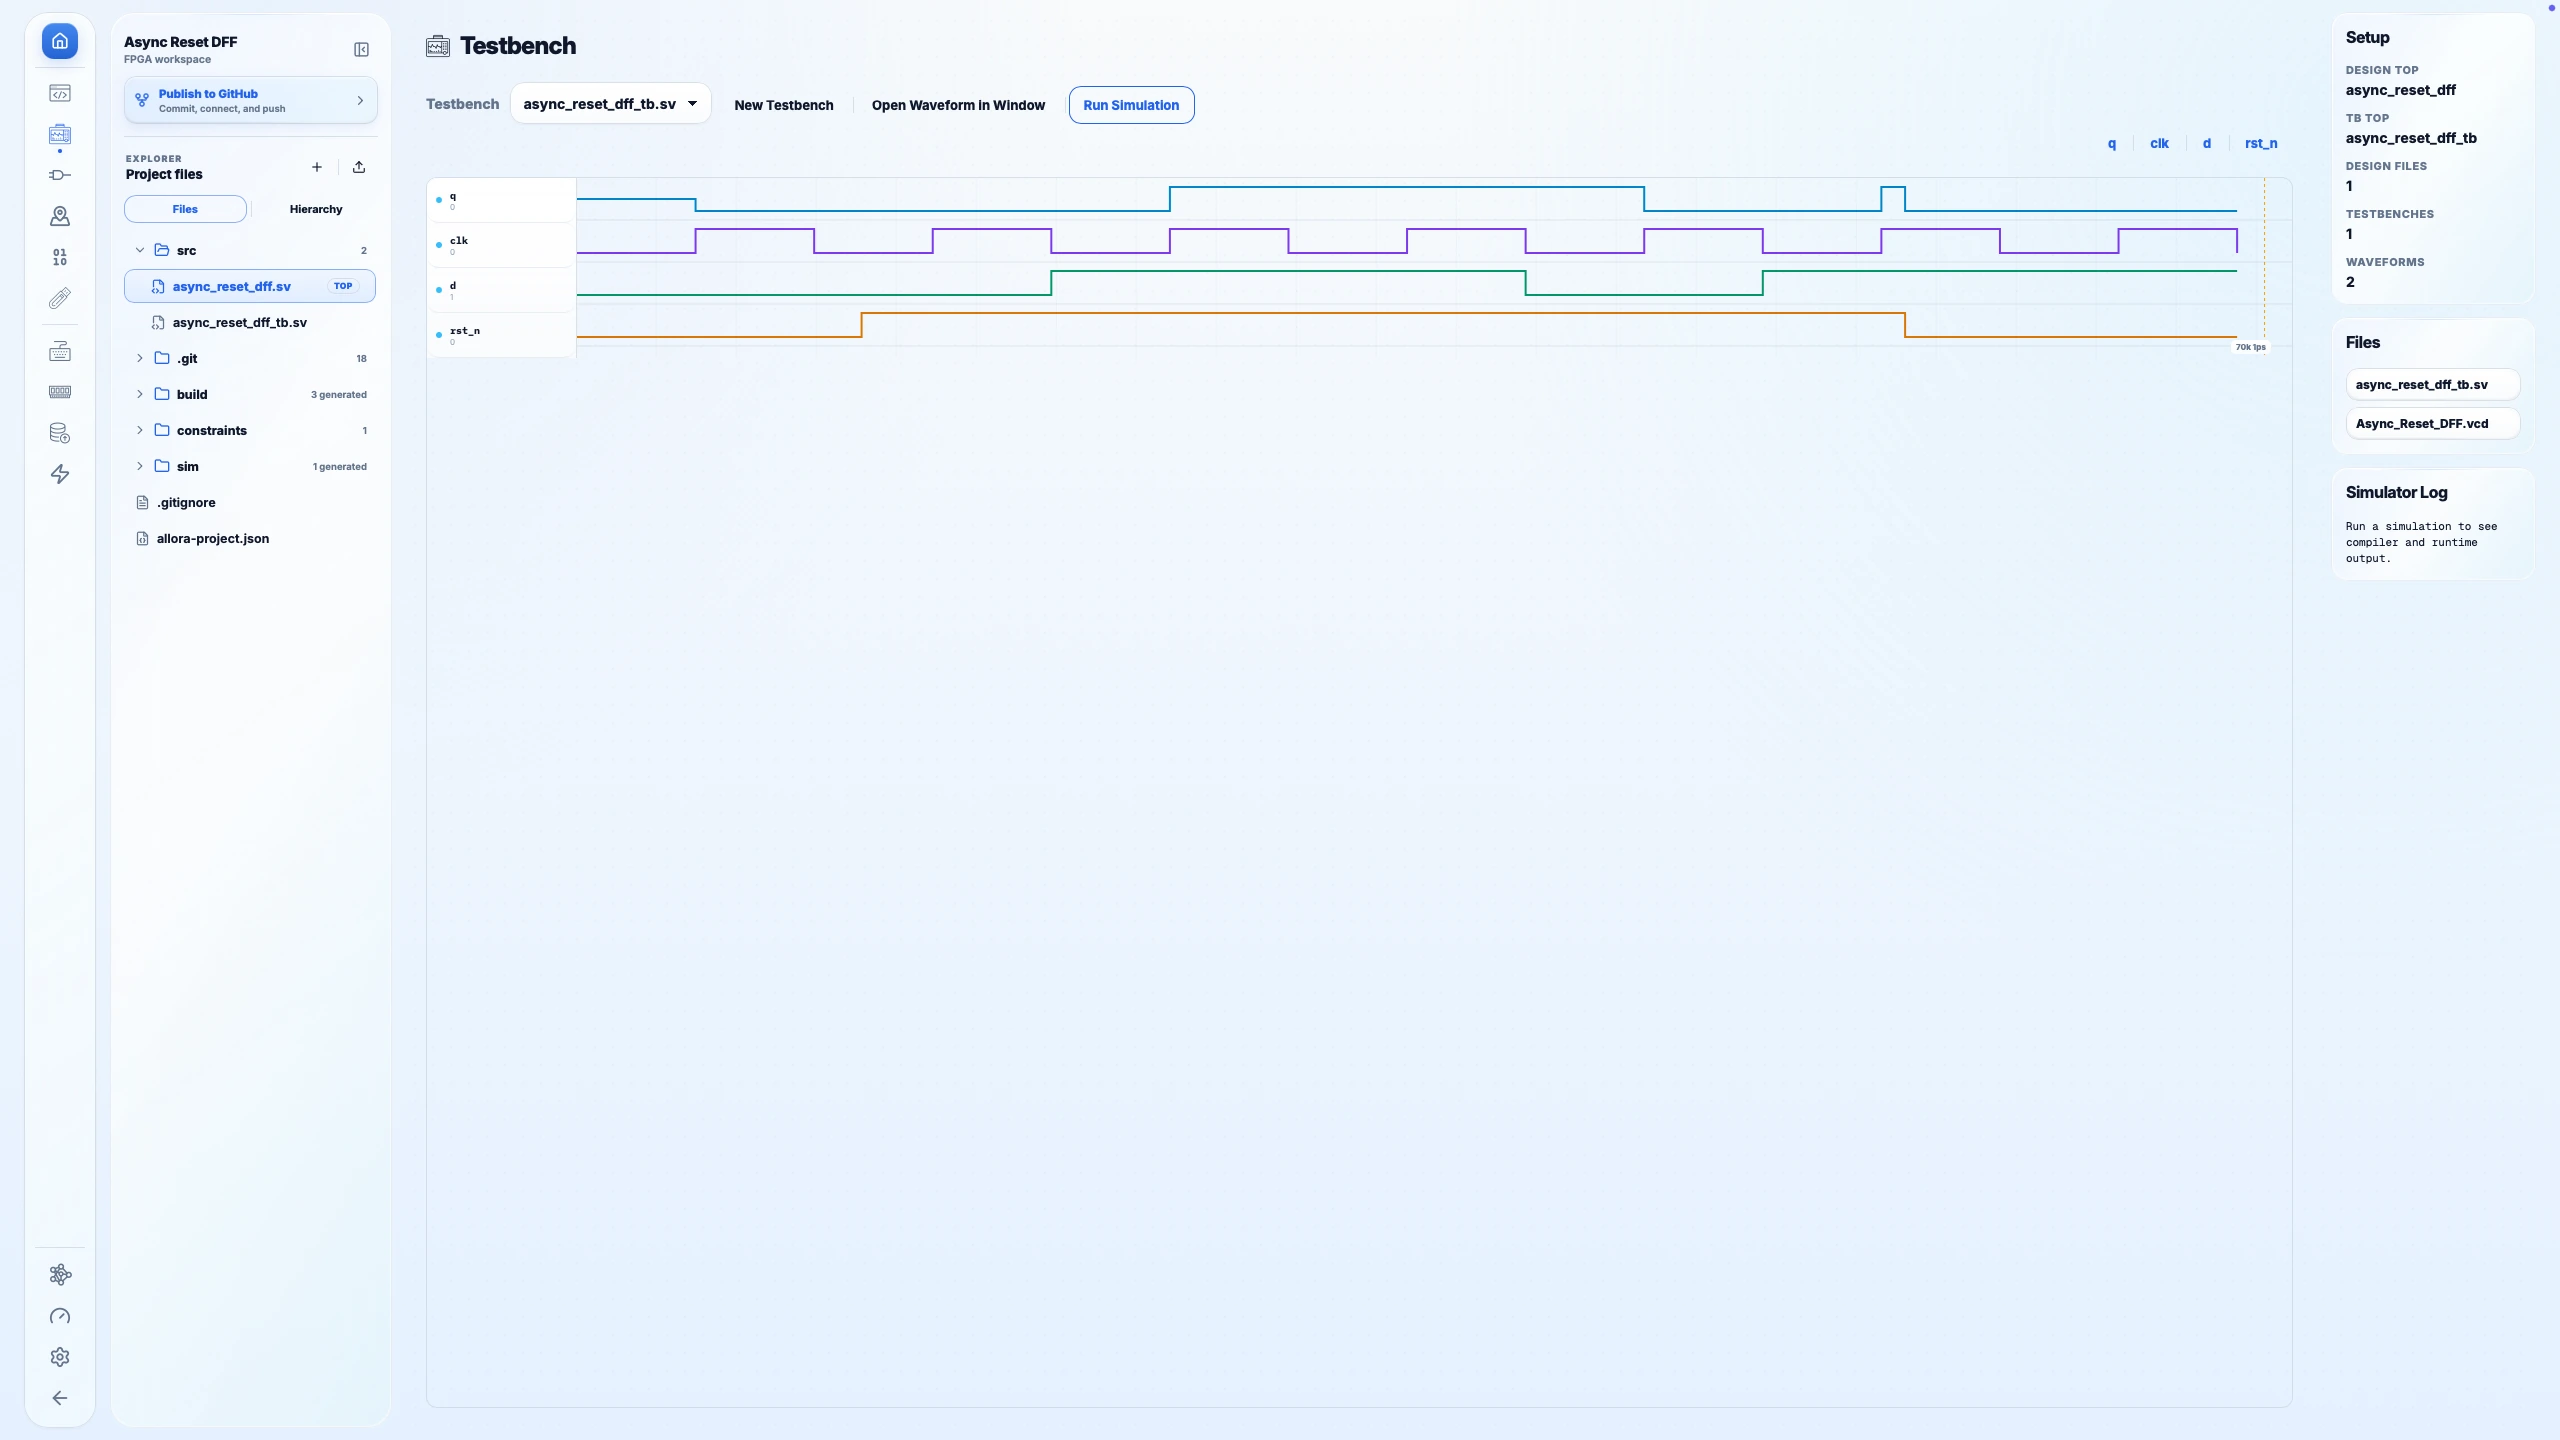Toggle the rst_n signal filter label
This screenshot has width=2560, height=1440.
coord(2261,144)
